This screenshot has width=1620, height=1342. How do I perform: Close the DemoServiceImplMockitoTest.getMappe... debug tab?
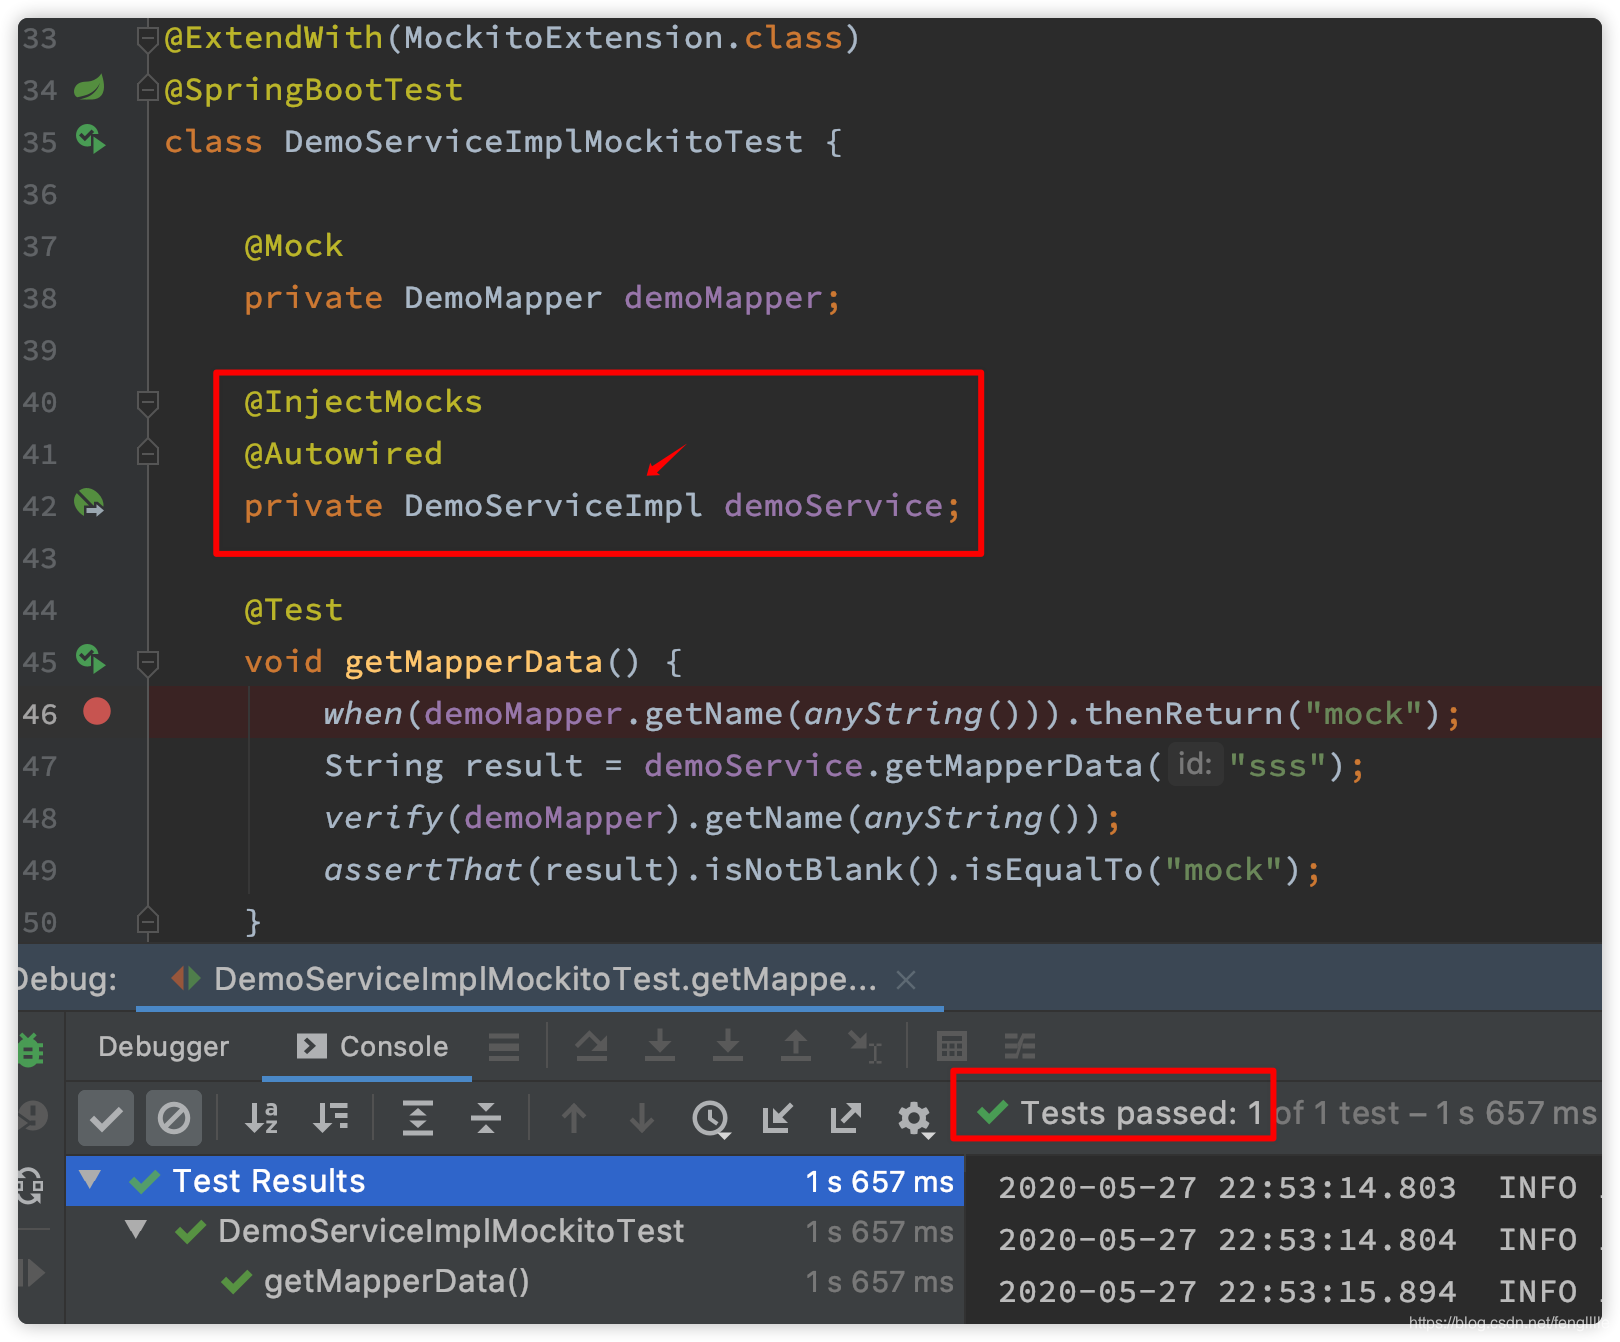pyautogui.click(x=906, y=980)
